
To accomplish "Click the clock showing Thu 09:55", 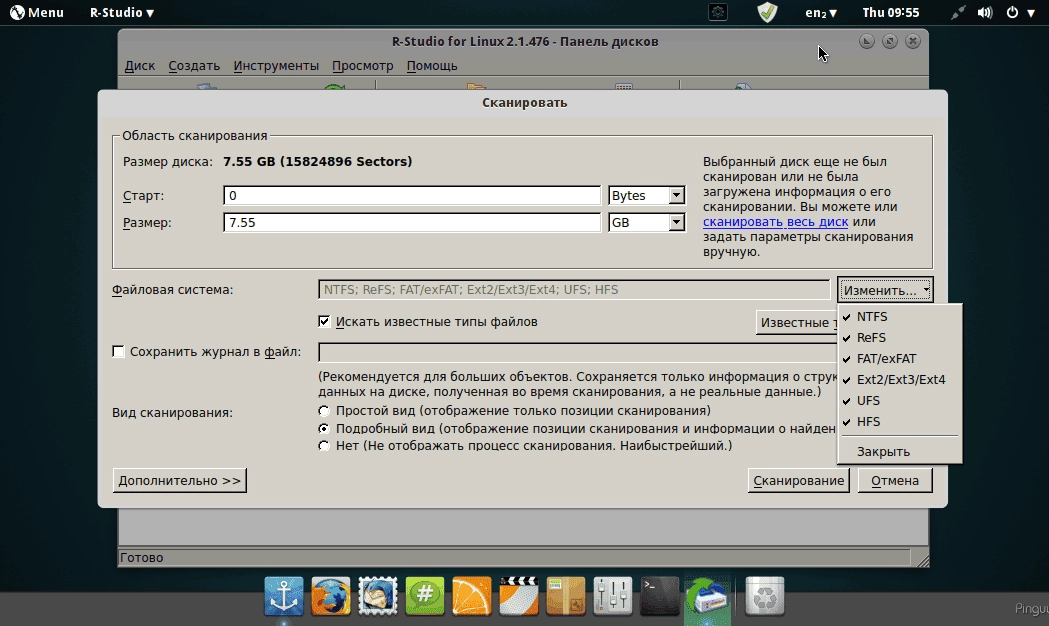I will [x=890, y=12].
